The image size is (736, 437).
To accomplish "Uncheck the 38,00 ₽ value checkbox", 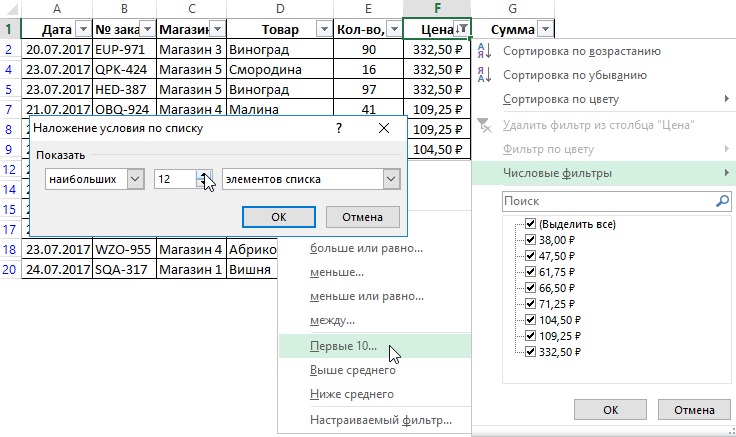I will [530, 240].
